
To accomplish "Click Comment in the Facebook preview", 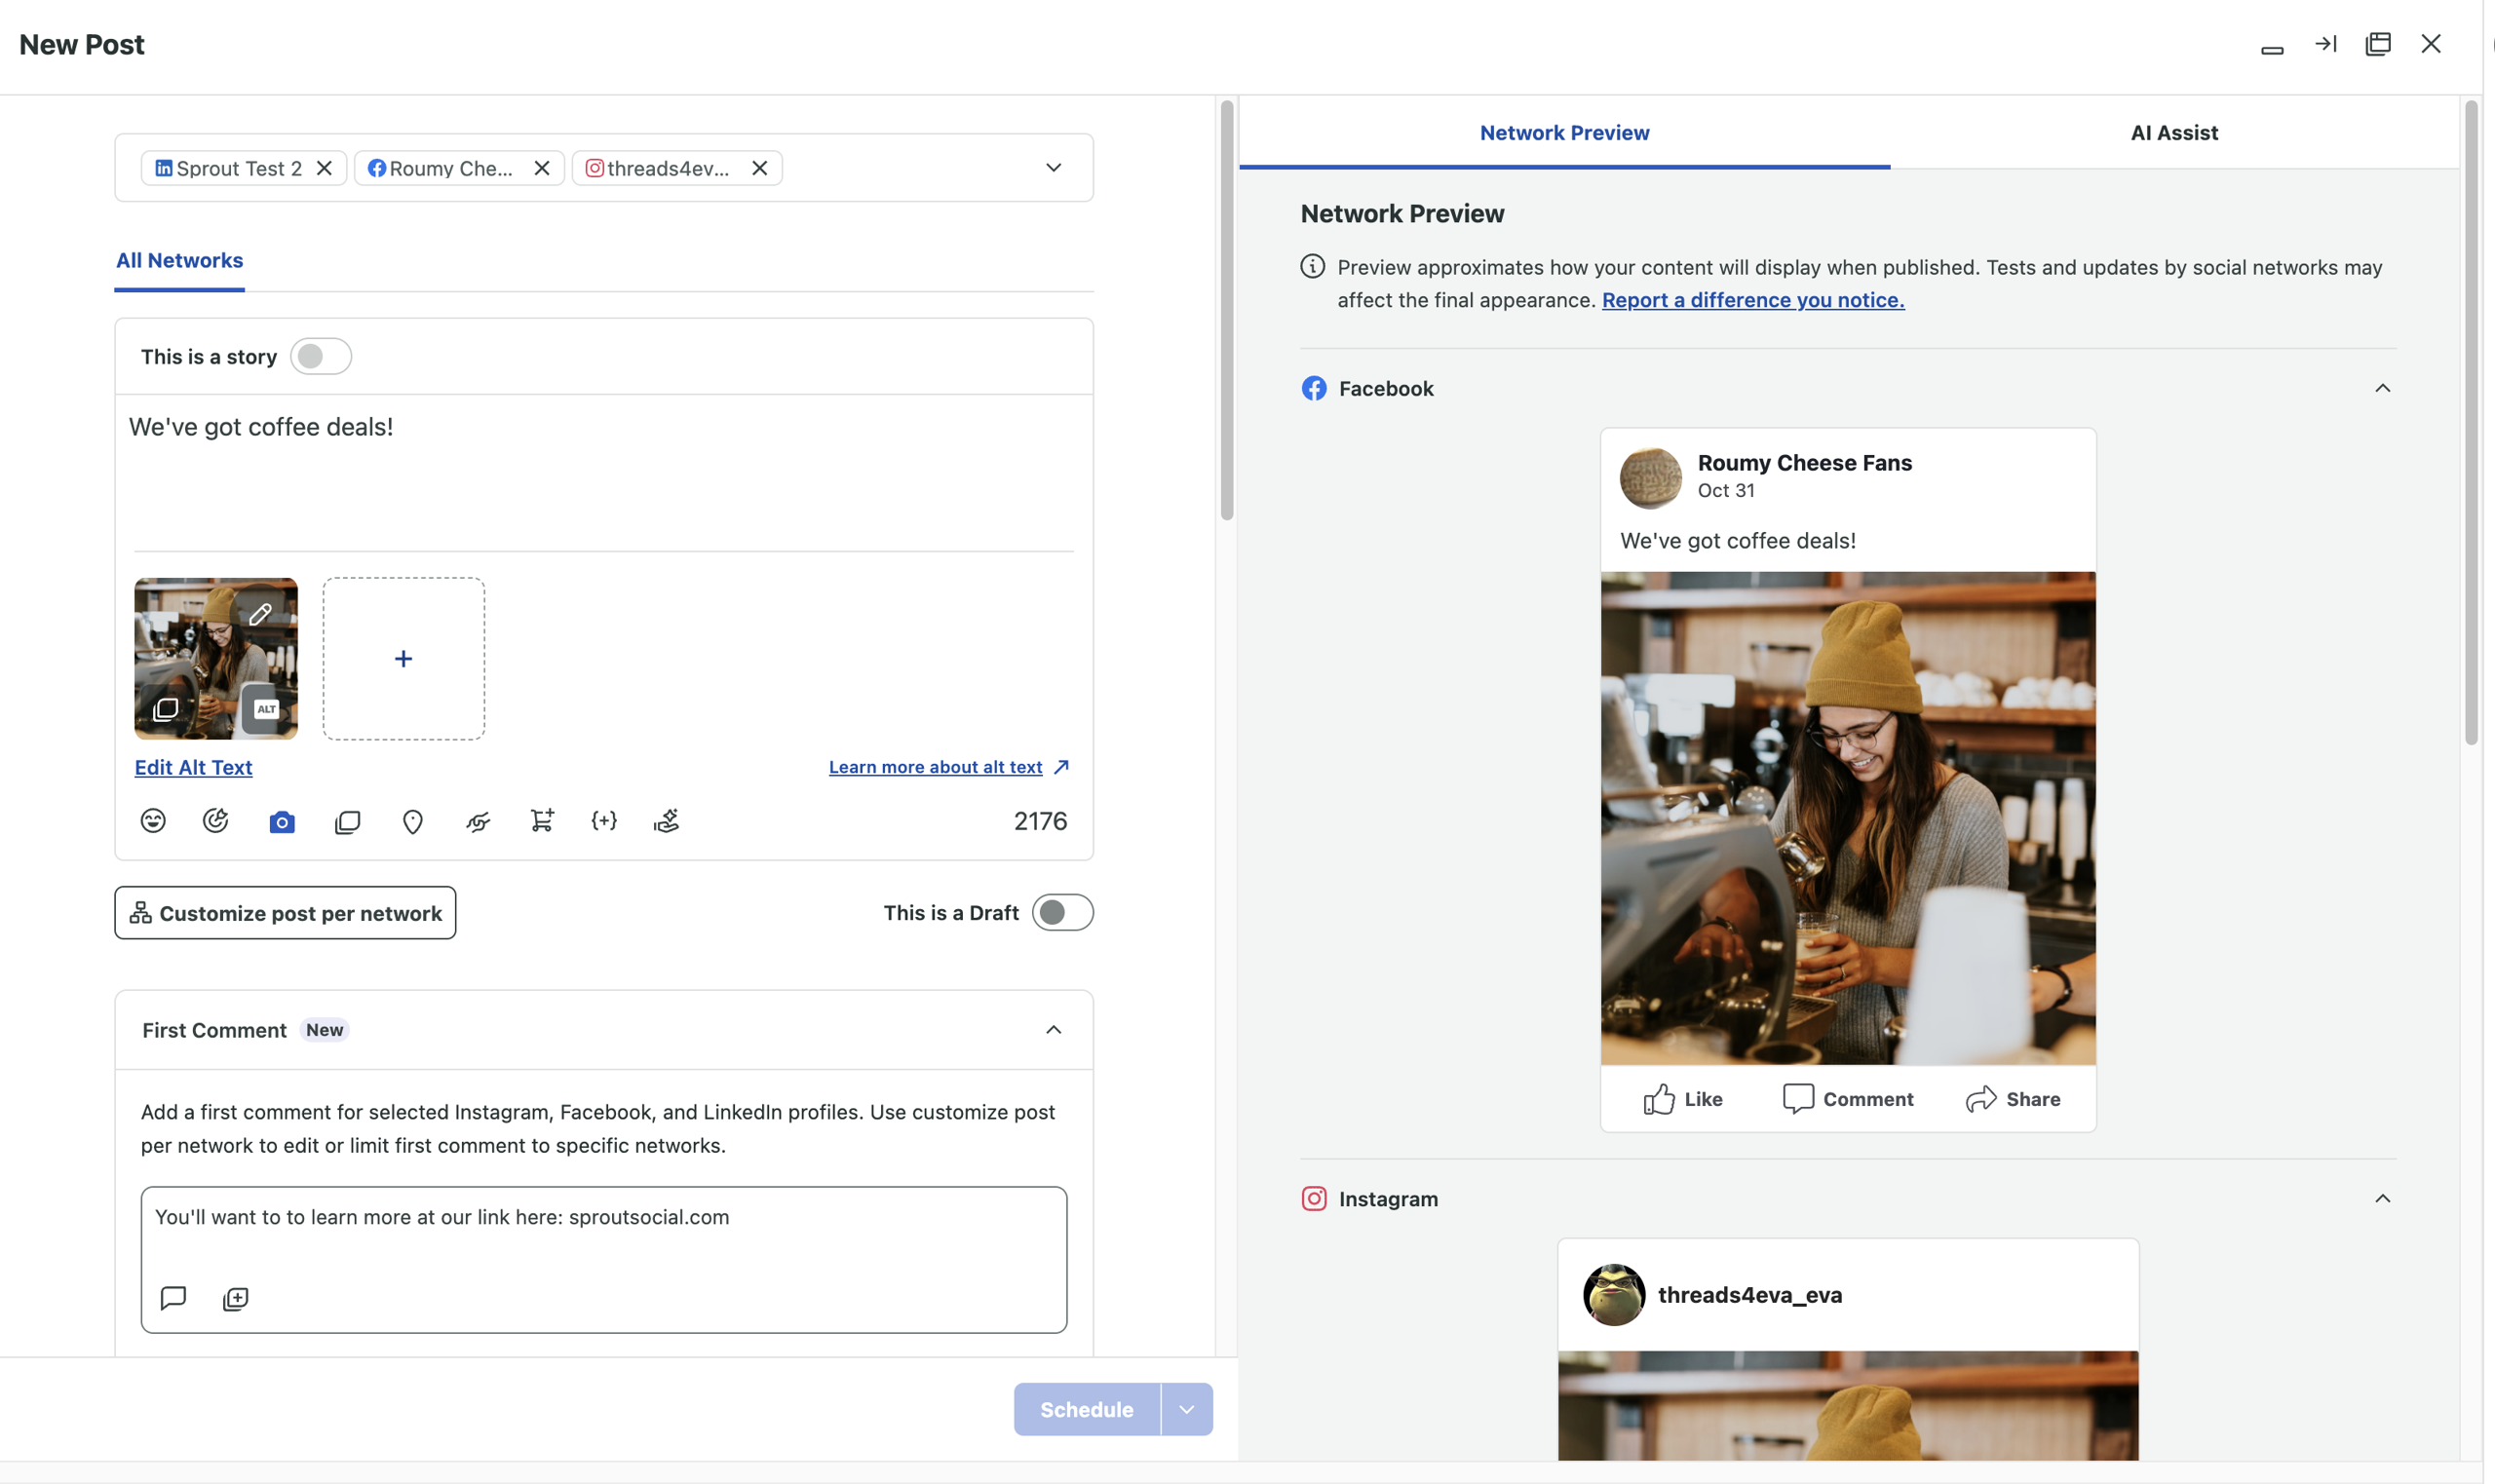I will click(x=1848, y=1099).
